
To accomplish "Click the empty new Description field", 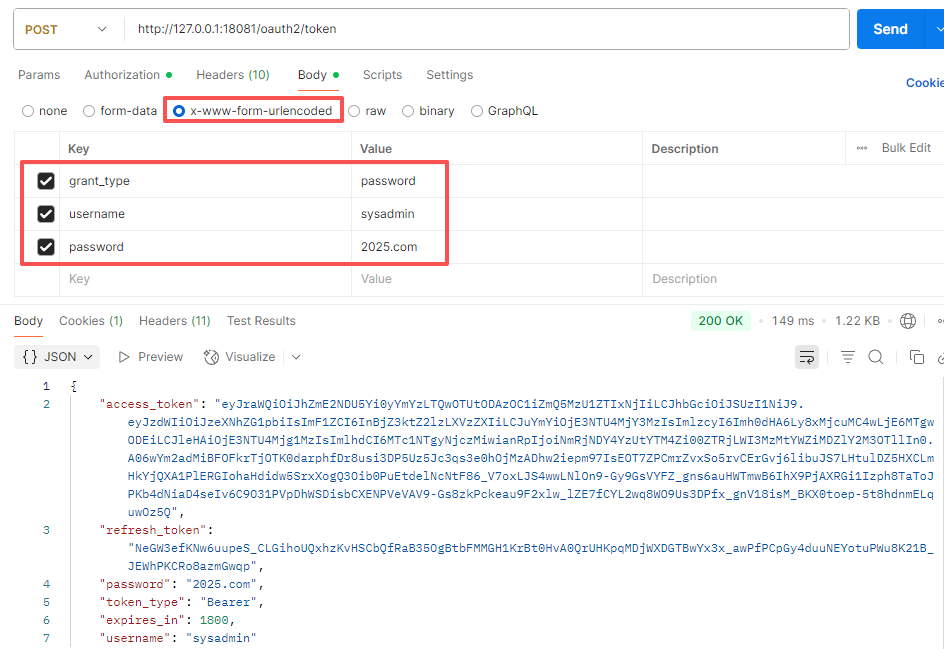I will [x=793, y=279].
